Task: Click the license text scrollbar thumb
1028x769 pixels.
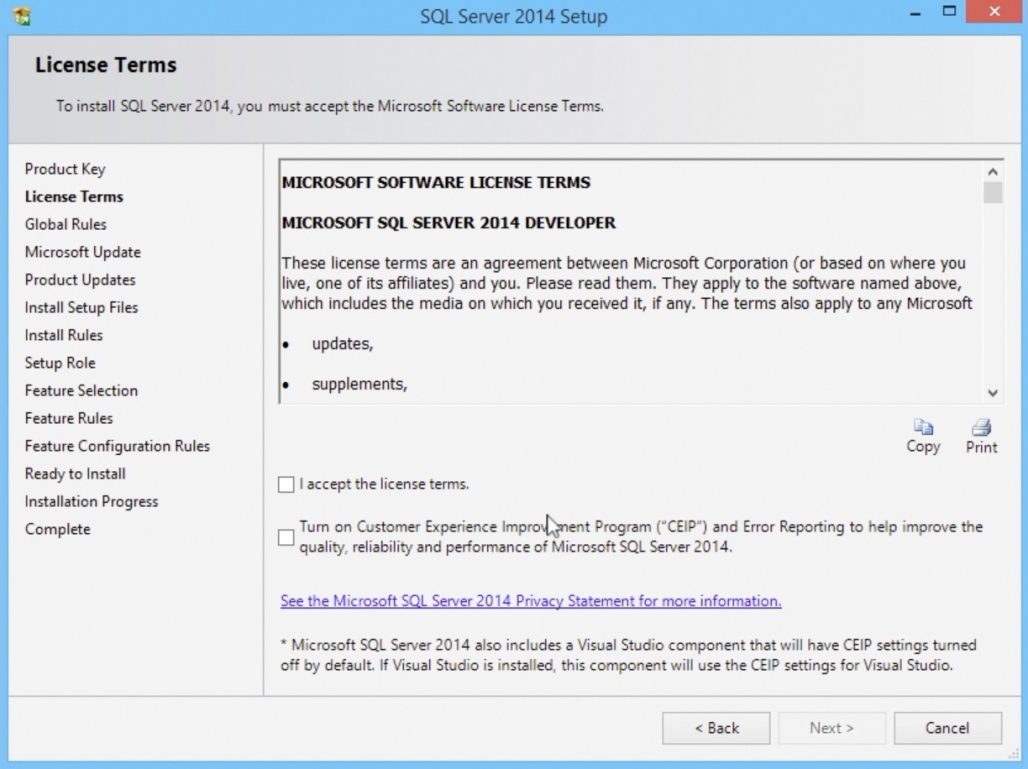Action: coord(993,193)
